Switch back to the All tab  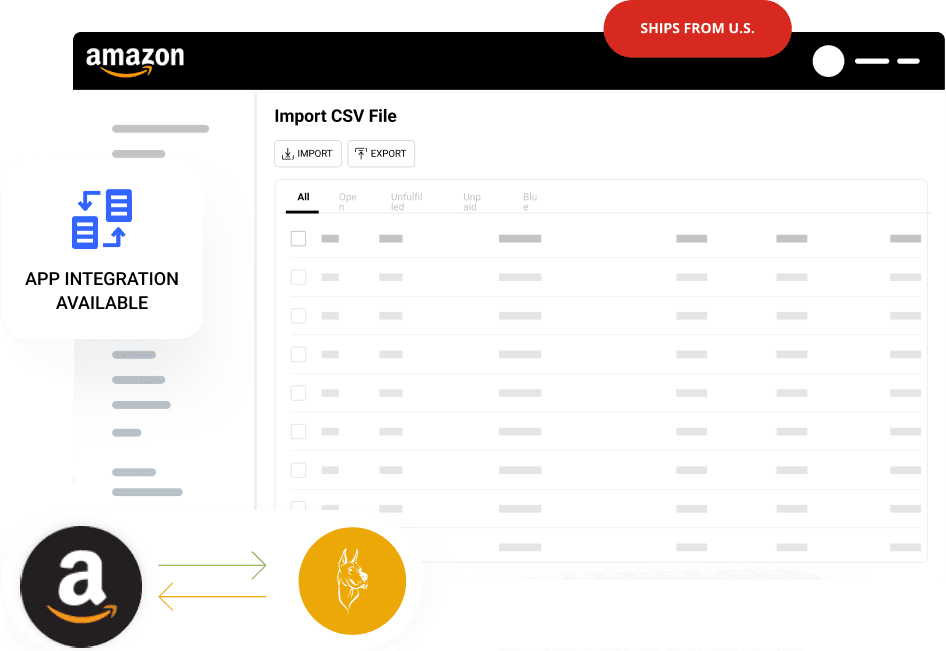coord(302,198)
